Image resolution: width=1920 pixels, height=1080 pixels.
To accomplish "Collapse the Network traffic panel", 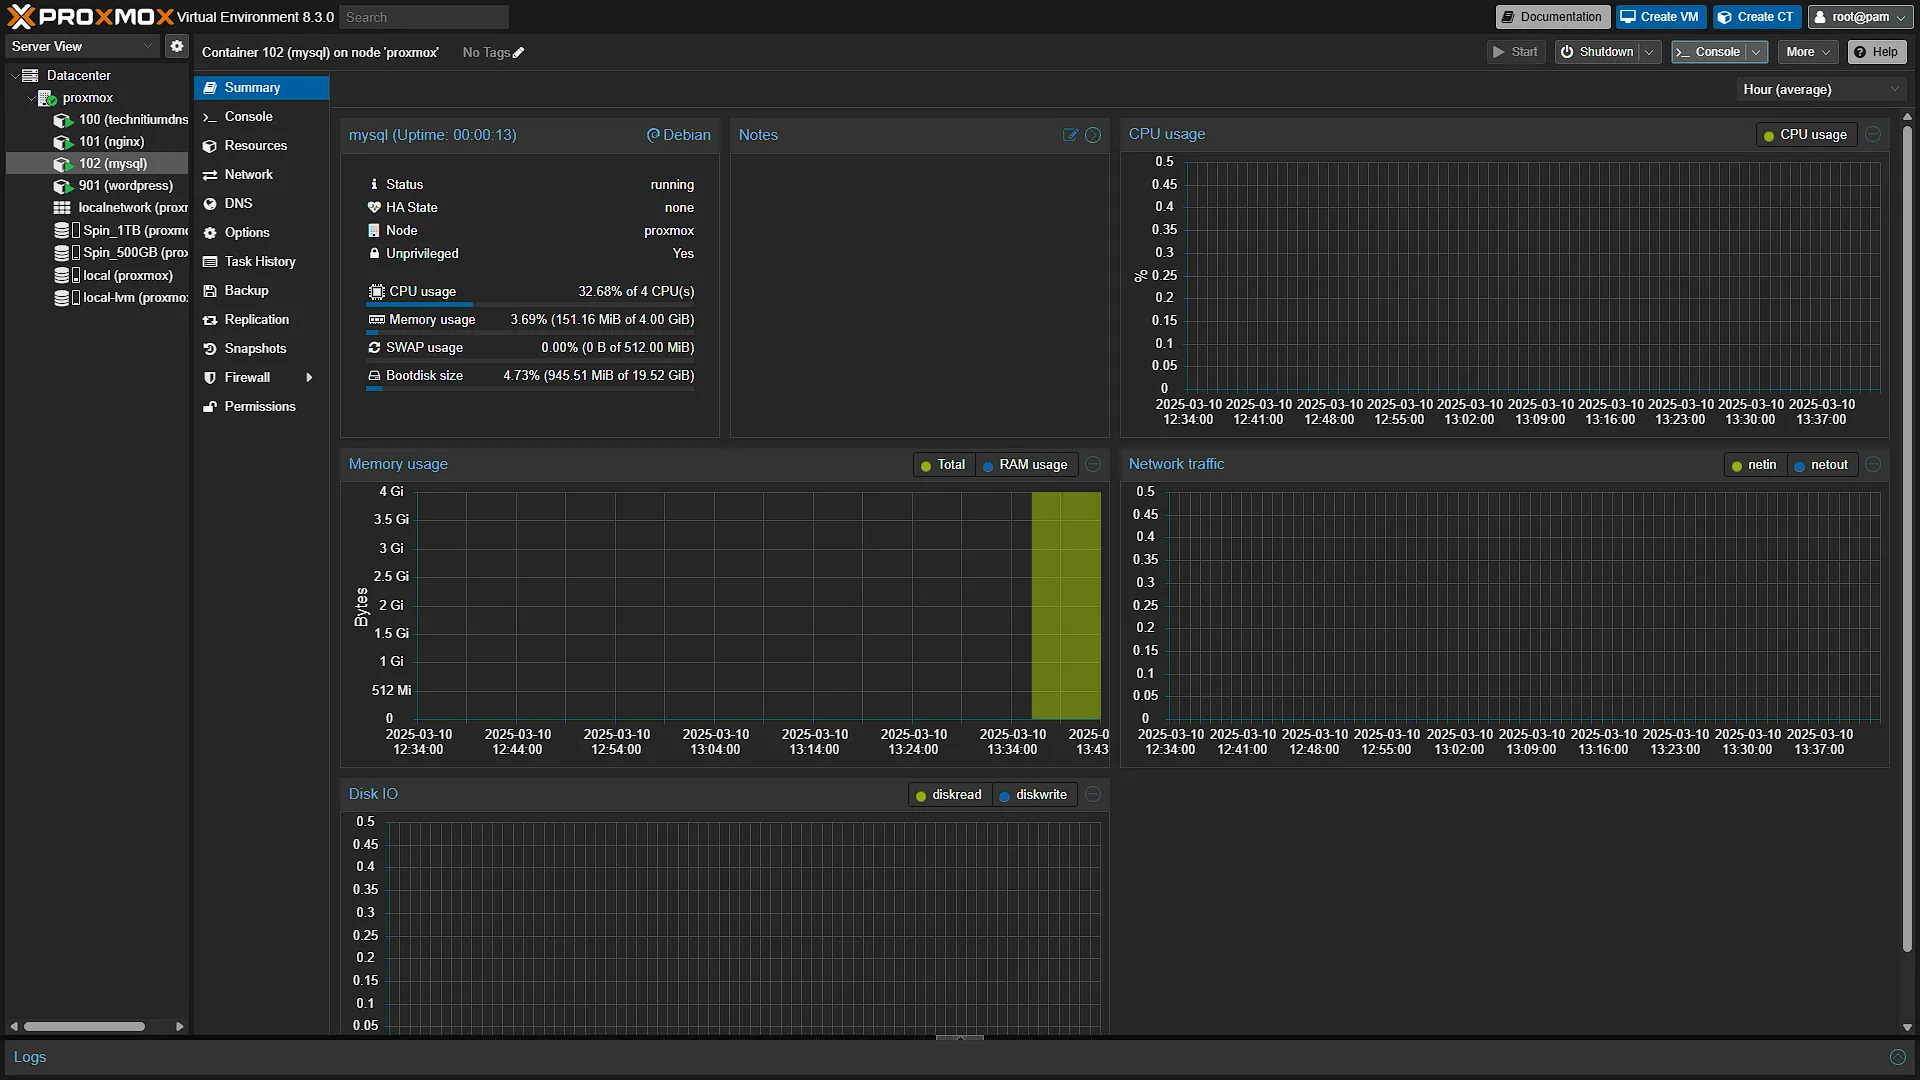I will (1873, 464).
